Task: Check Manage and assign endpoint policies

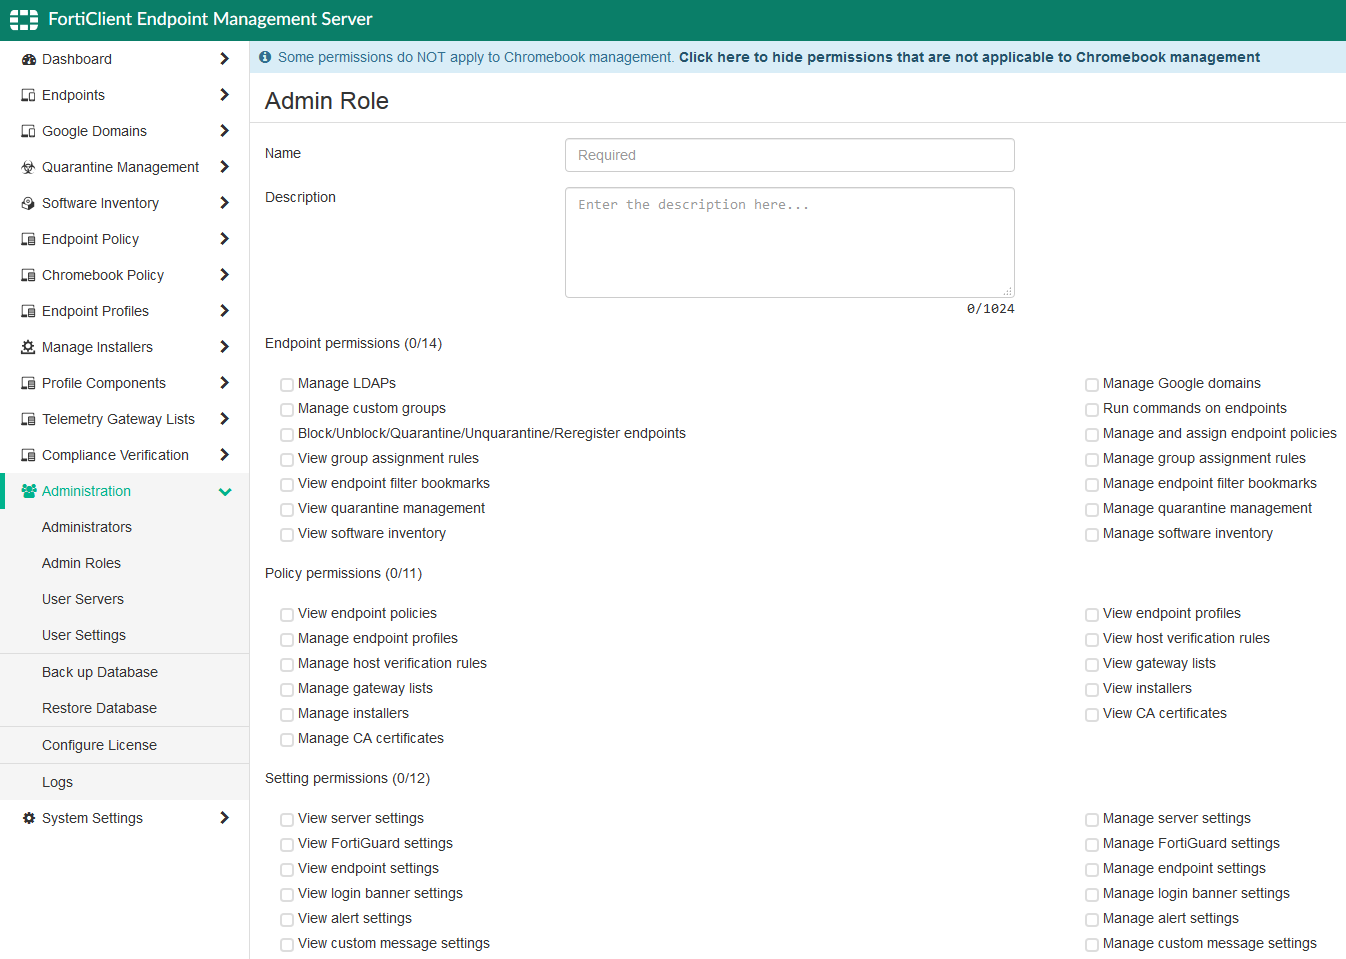Action: coord(1092,434)
